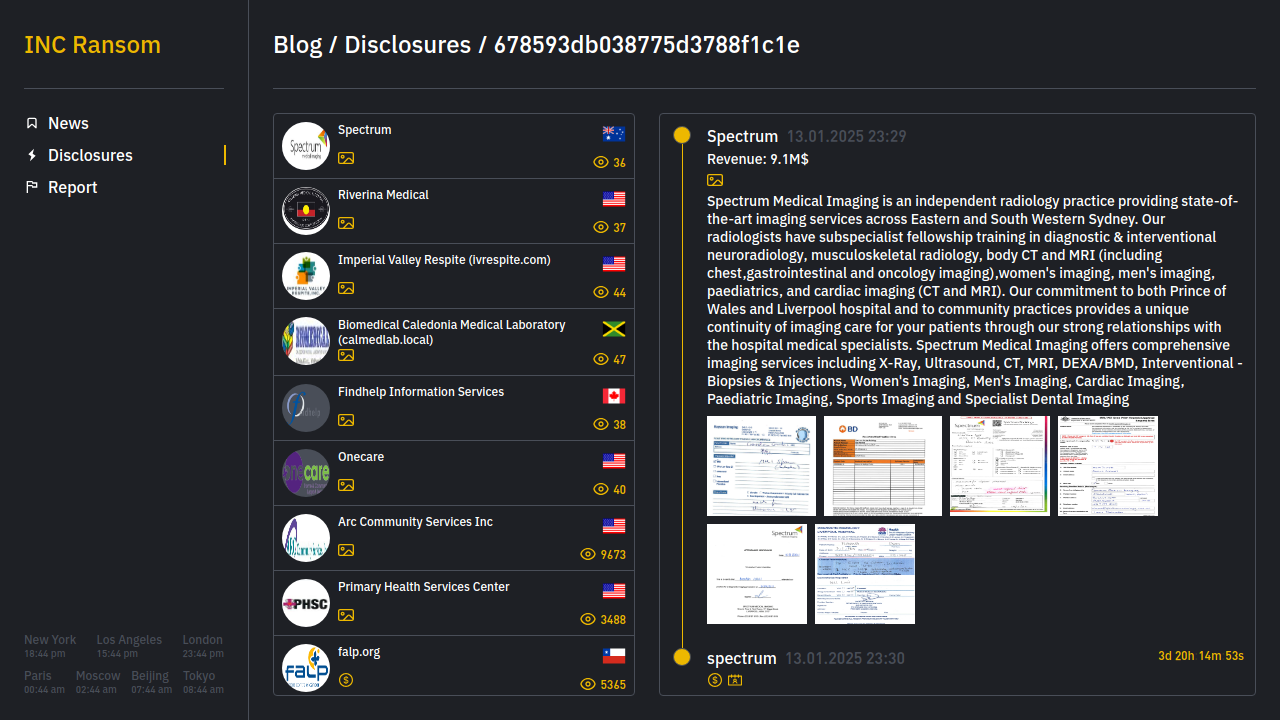The image size is (1280, 720).
Task: Open the first document thumbnail in gallery
Action: coord(761,466)
